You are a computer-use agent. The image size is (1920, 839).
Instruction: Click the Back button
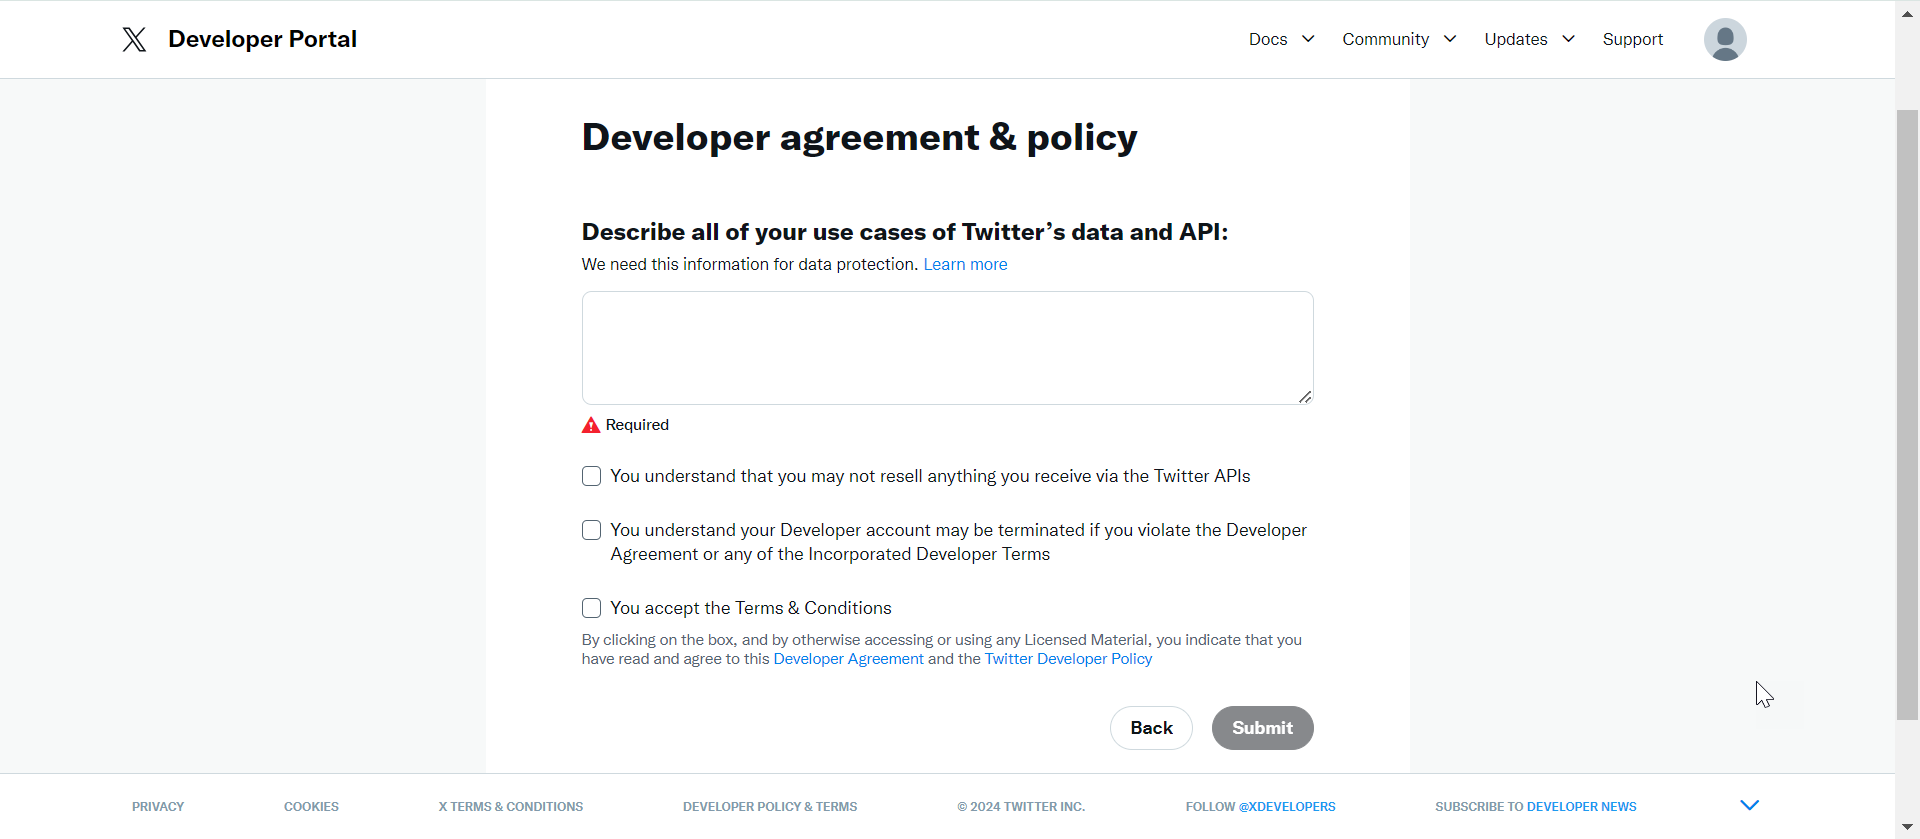pos(1151,728)
